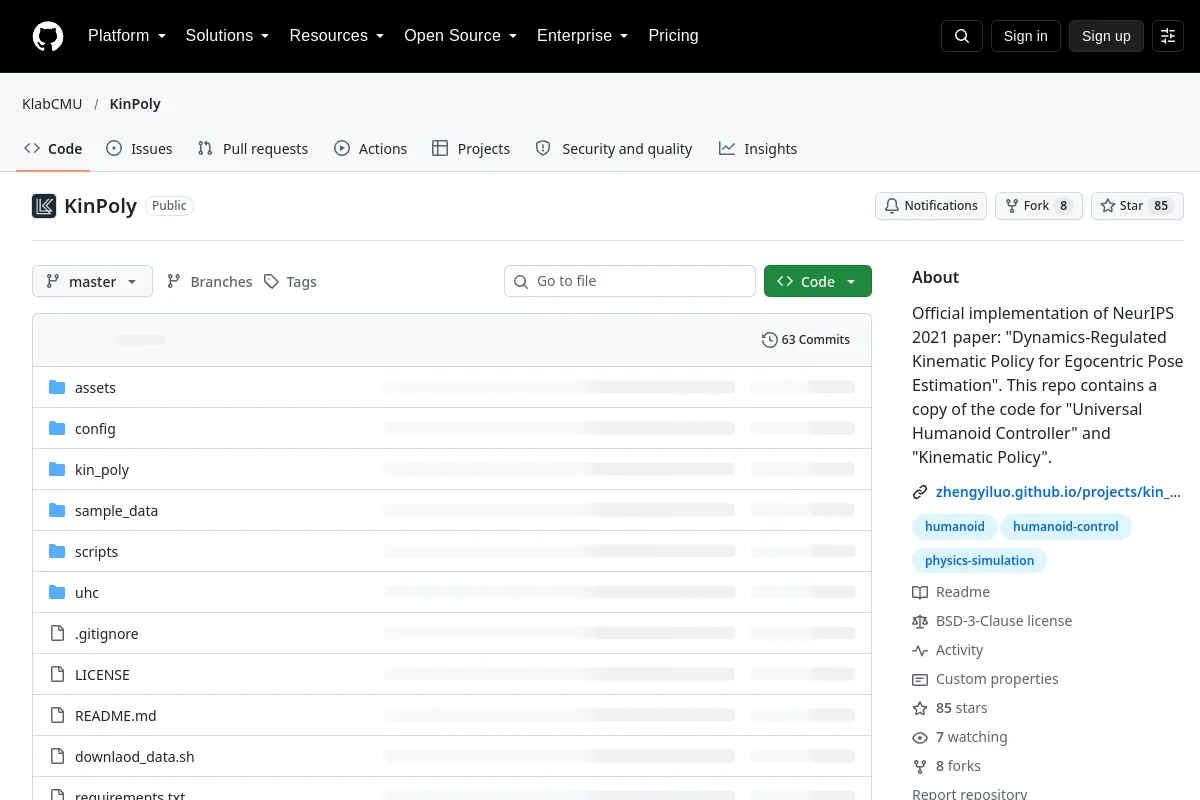The height and width of the screenshot is (800, 1200).
Task: Open the Pull requests tab
Action: click(x=253, y=148)
